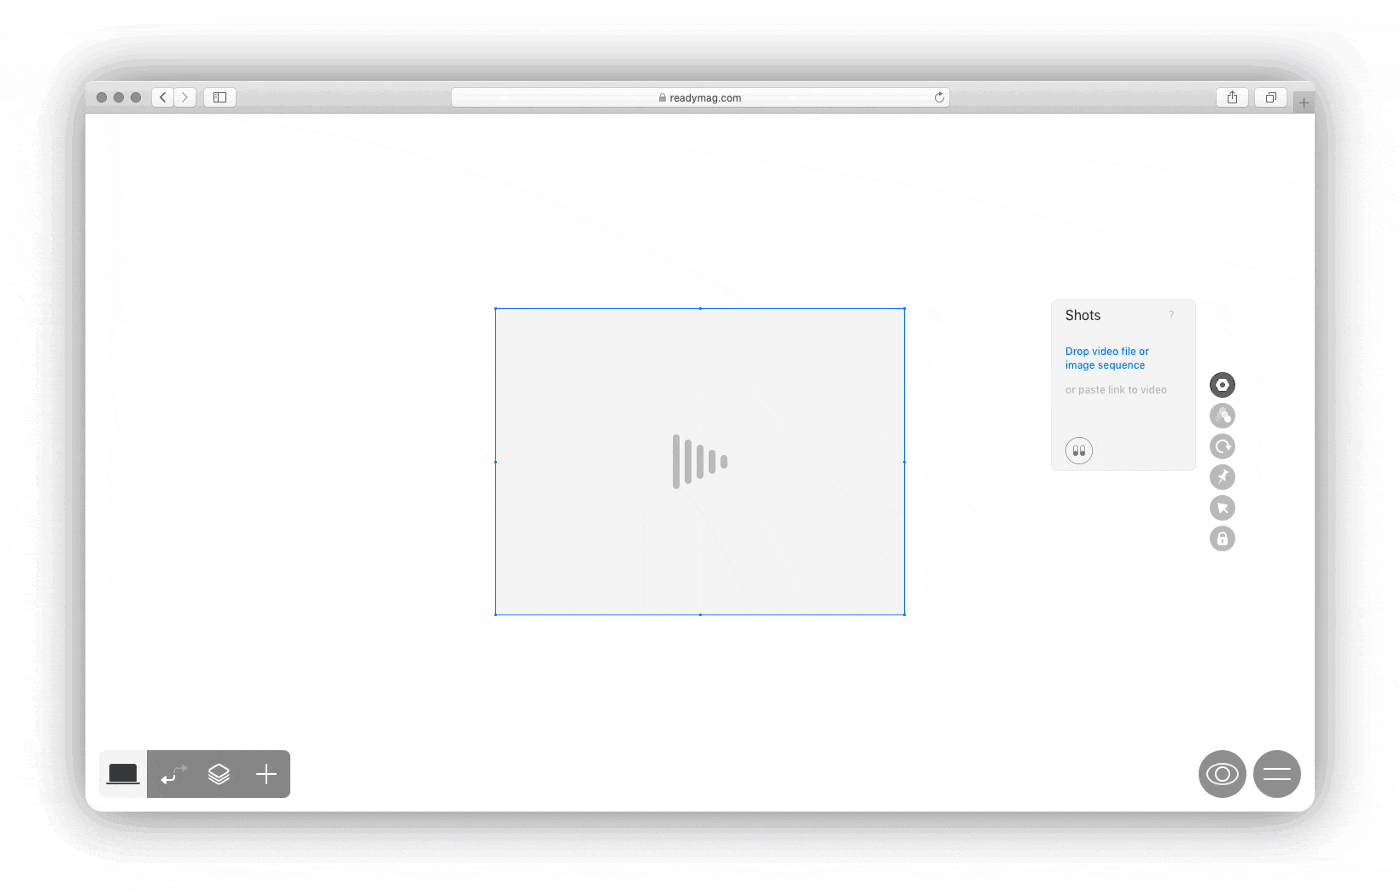1400x896 pixels.
Task: Click the Safari back navigation arrow
Action: 163,97
